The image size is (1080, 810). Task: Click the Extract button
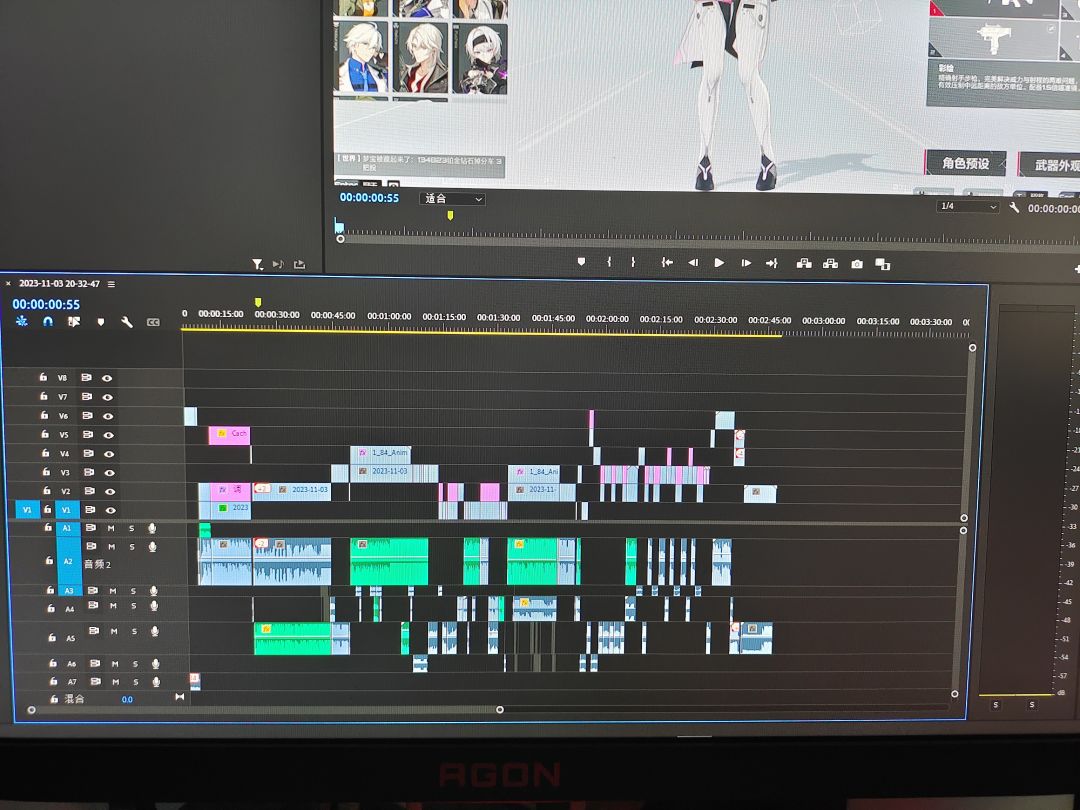(830, 263)
